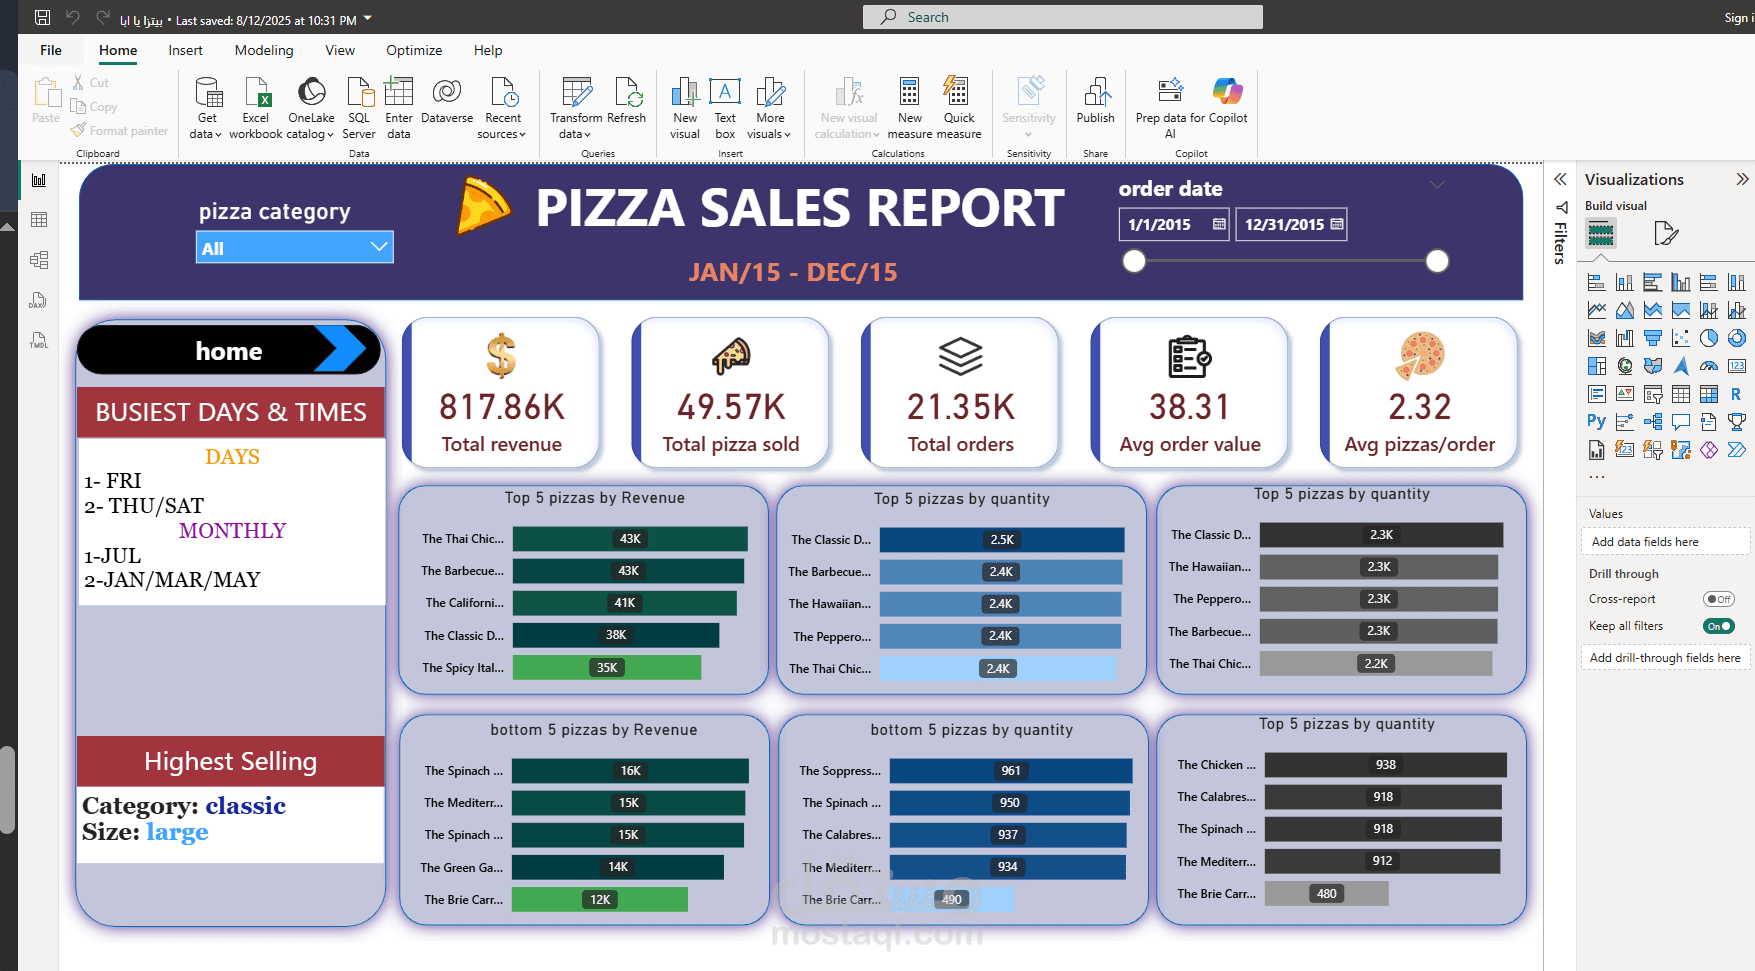Expand the Filters pane
Image resolution: width=1755 pixels, height=971 pixels.
(x=1560, y=179)
